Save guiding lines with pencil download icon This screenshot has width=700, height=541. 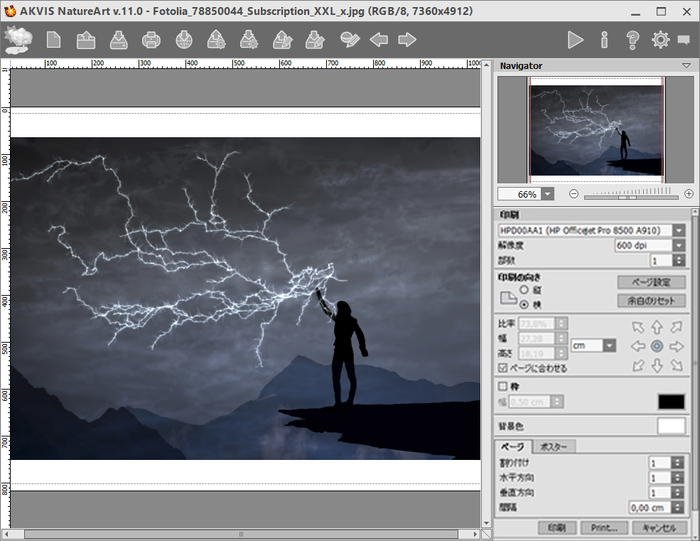315,40
